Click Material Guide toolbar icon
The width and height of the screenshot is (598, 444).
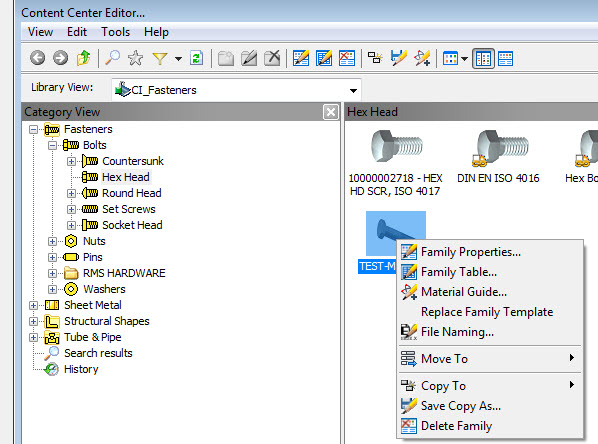pos(422,58)
